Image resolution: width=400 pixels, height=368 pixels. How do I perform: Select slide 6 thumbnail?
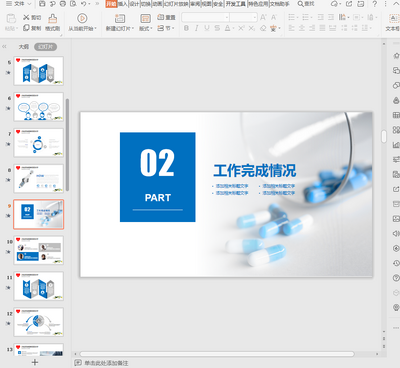39,107
